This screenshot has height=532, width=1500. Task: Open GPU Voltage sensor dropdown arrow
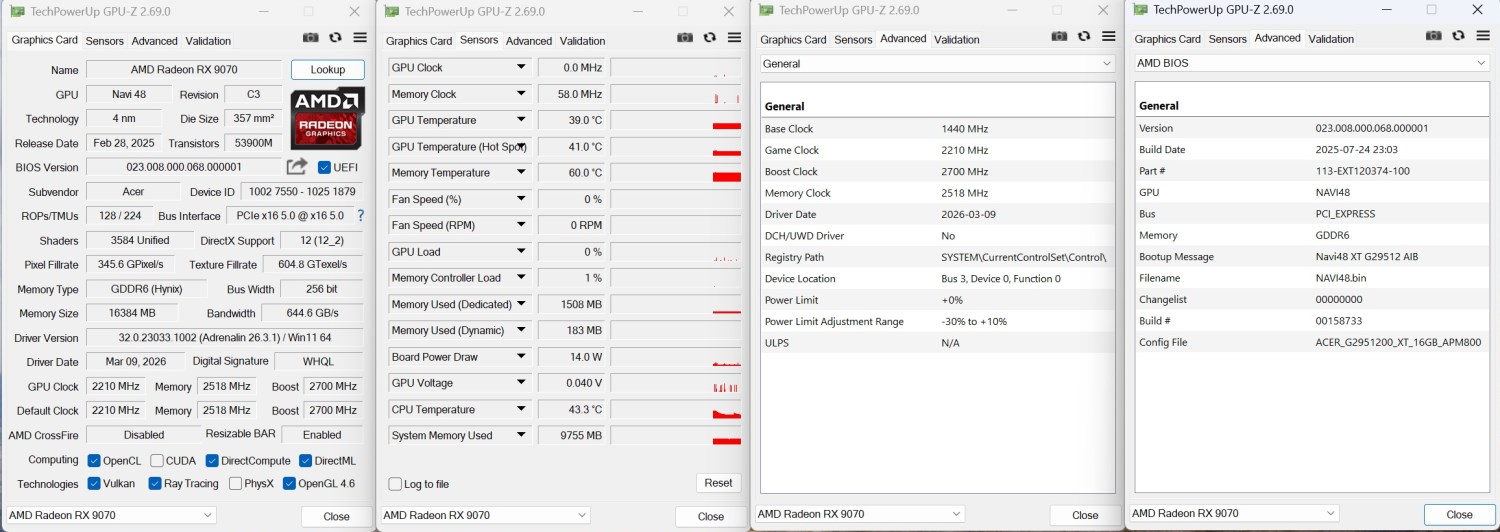(521, 383)
